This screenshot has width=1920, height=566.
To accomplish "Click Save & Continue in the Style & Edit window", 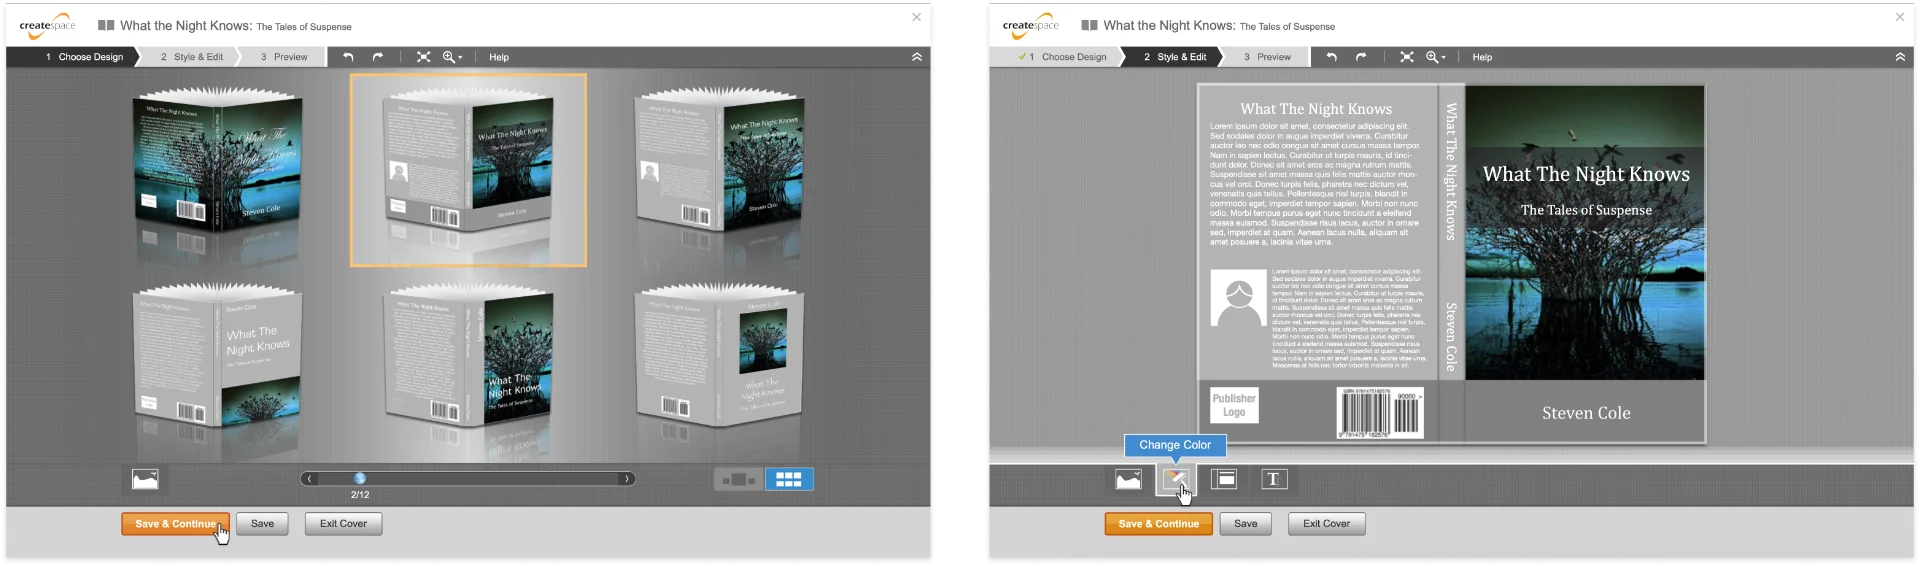I will point(1158,524).
